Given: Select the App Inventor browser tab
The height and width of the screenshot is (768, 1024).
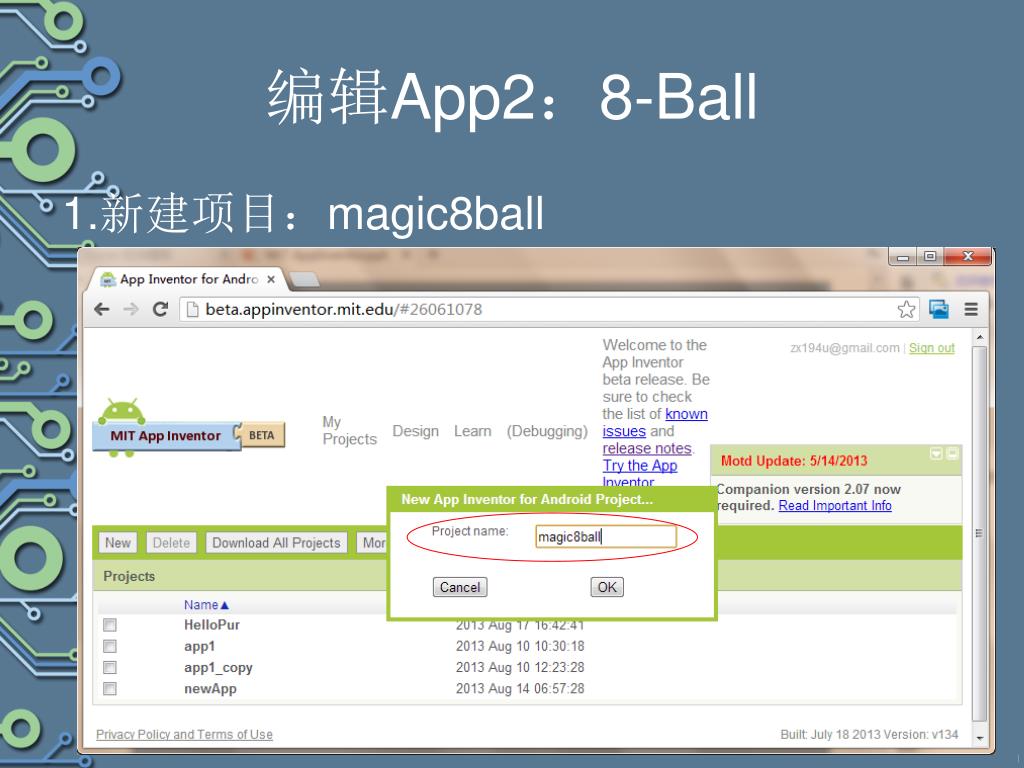Looking at the screenshot, I should click(188, 280).
